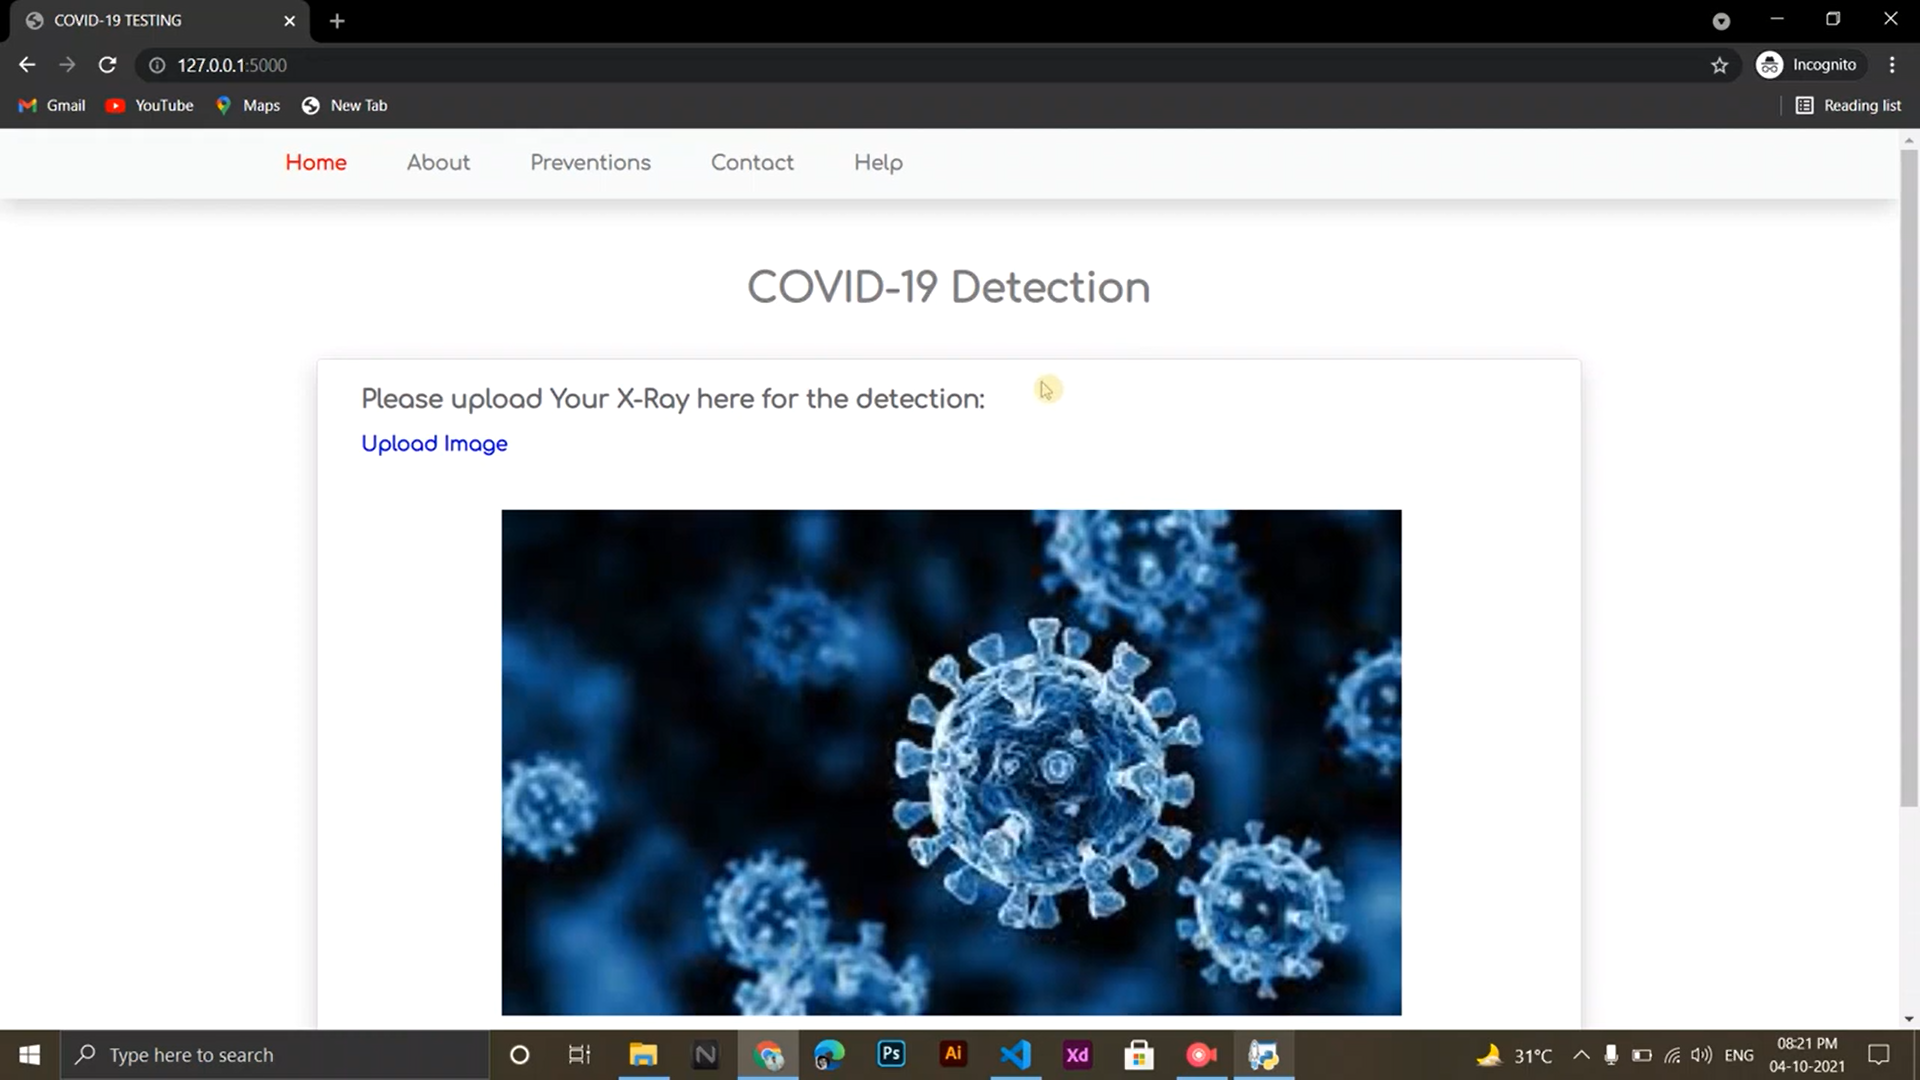This screenshot has width=1920, height=1080.
Task: Open Adobe XD taskbar icon
Action: (x=1077, y=1054)
